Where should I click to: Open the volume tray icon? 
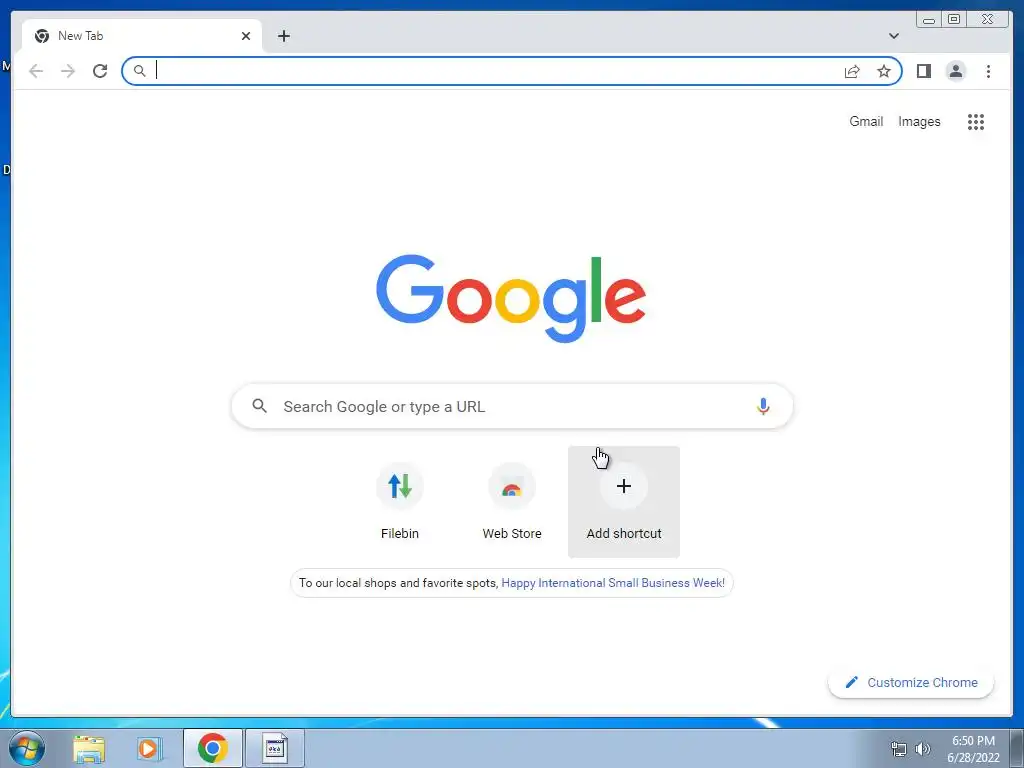922,748
